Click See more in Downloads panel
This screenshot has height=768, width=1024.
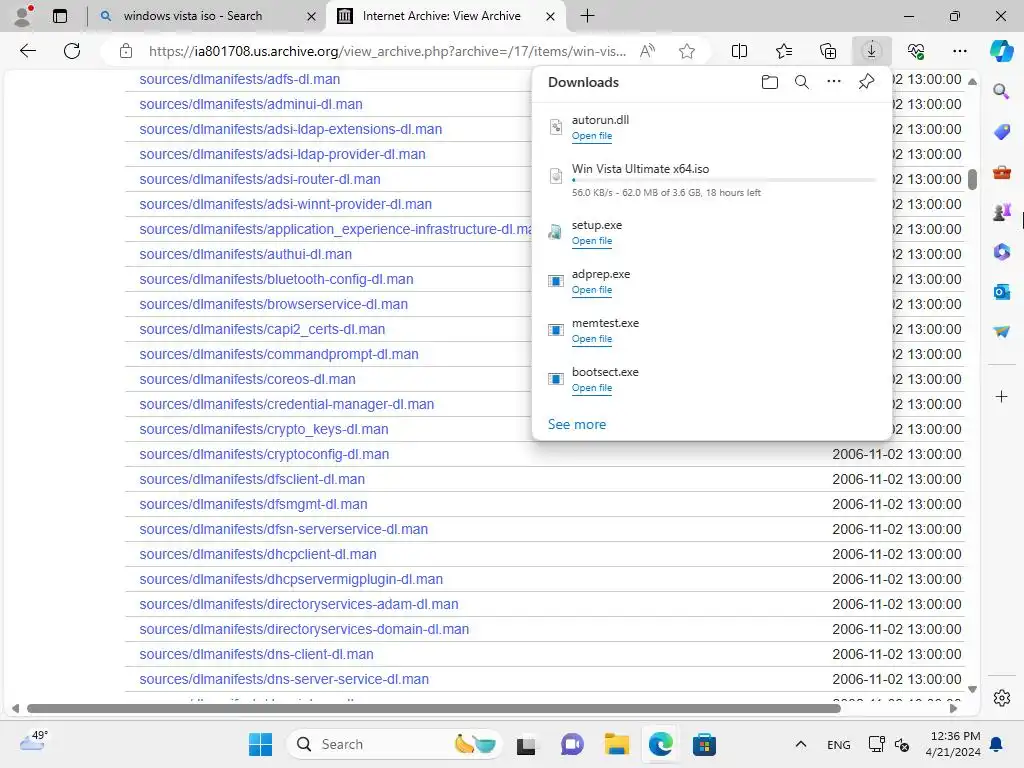click(577, 424)
